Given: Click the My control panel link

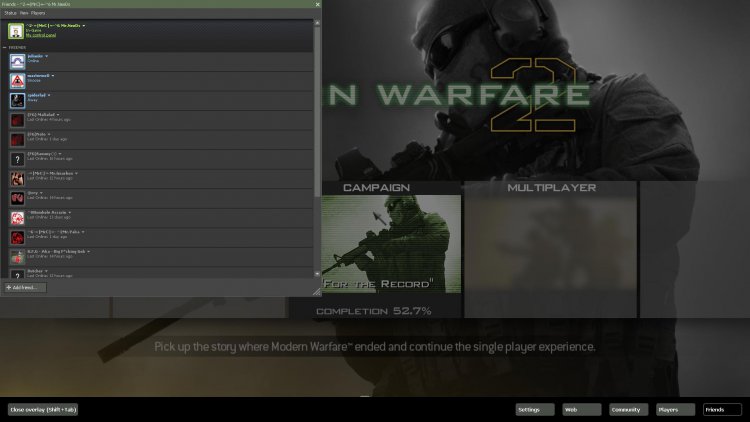Looking at the screenshot, I should click(x=41, y=35).
